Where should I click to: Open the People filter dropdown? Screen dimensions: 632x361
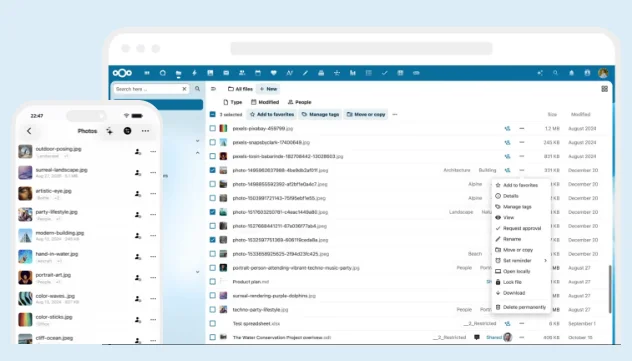(x=299, y=102)
